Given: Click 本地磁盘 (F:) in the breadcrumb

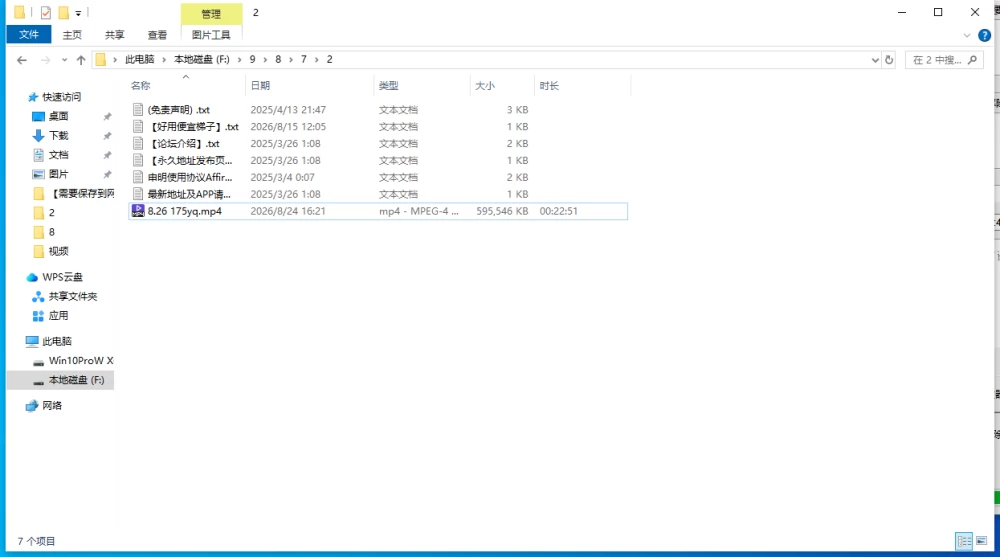Looking at the screenshot, I should pyautogui.click(x=202, y=59).
